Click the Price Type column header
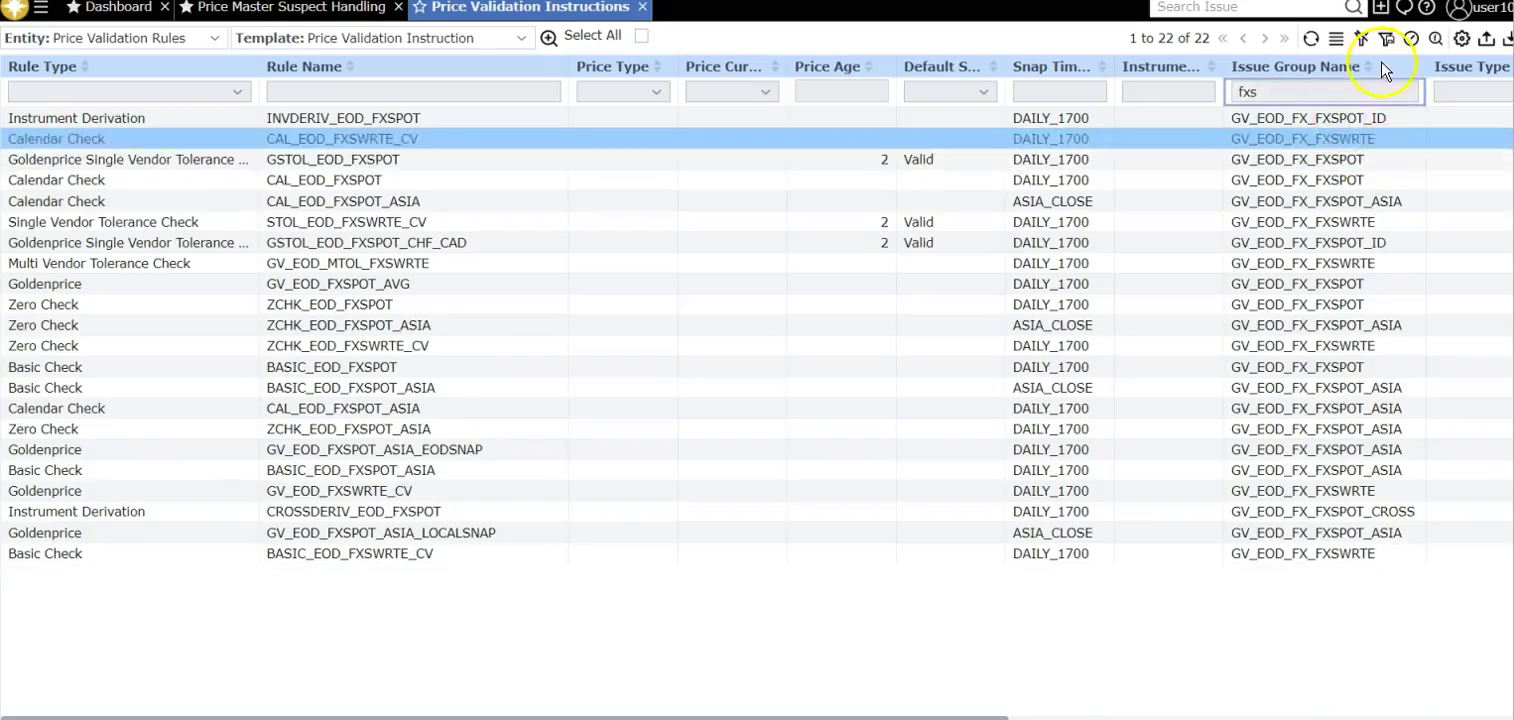 click(x=612, y=67)
